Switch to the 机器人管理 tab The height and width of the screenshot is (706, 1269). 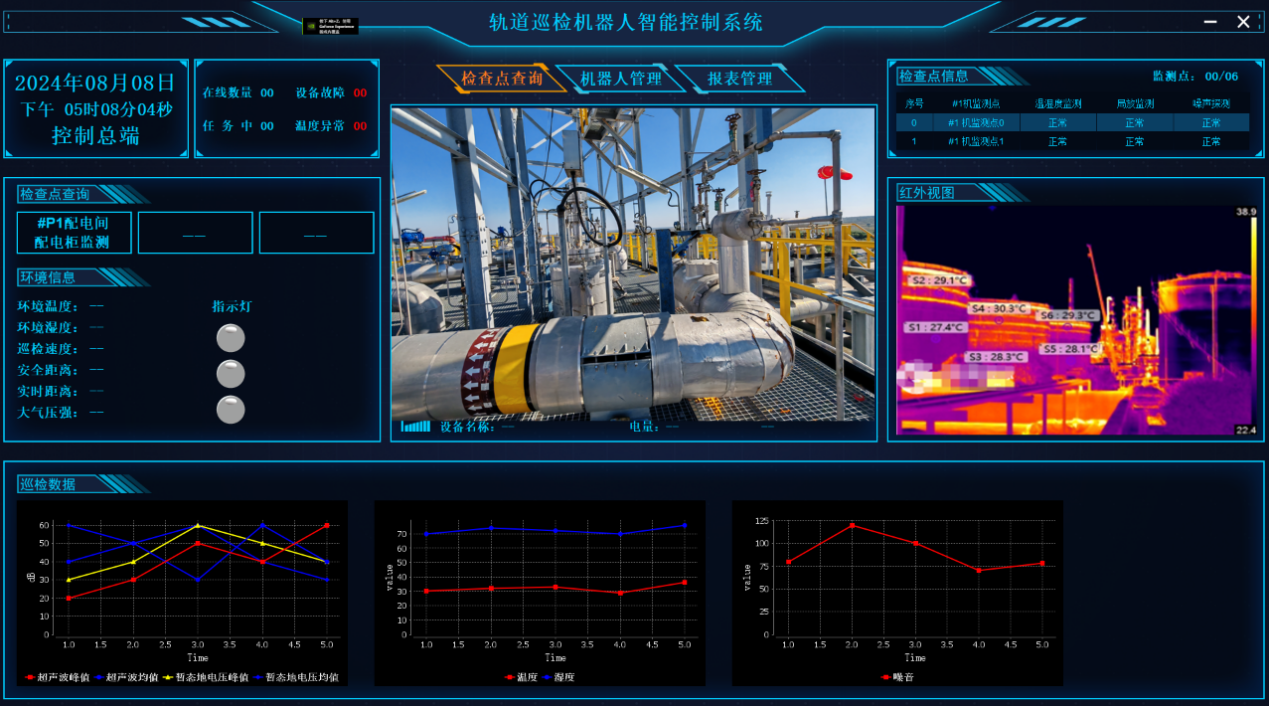(x=621, y=79)
